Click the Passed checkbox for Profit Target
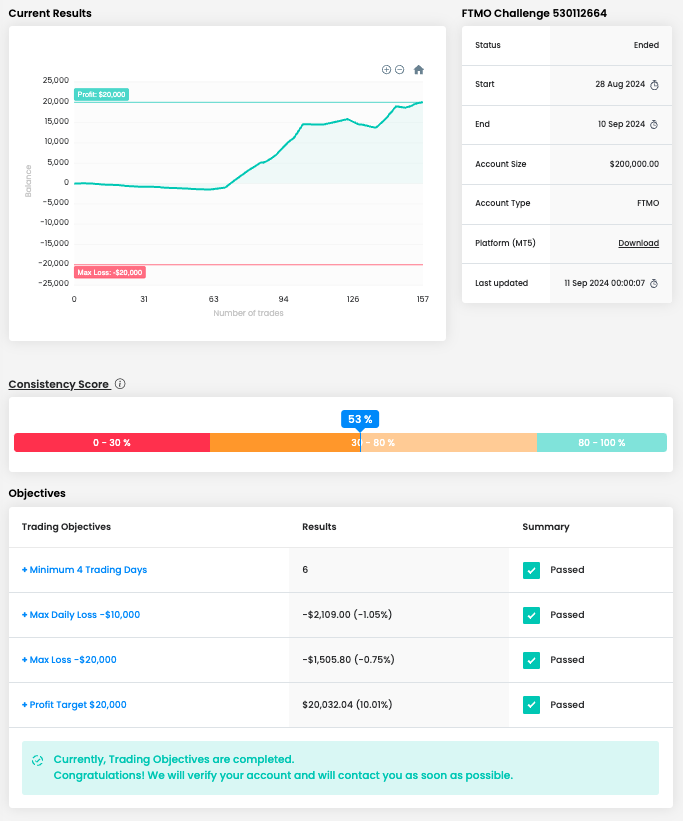683x821 pixels. [x=532, y=705]
